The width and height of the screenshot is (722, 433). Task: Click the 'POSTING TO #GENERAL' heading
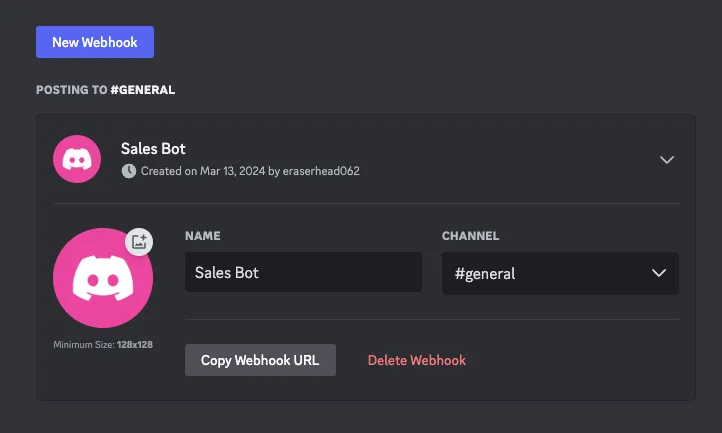point(105,90)
